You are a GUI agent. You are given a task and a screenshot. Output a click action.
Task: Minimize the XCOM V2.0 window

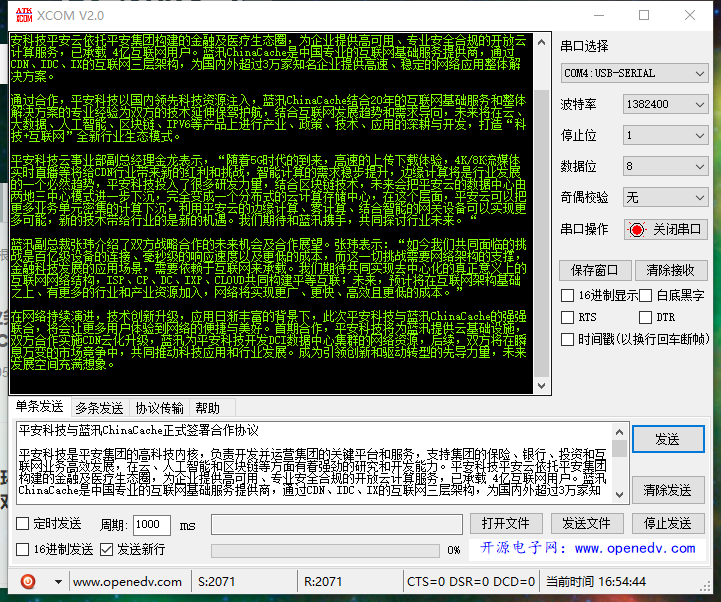tap(599, 15)
